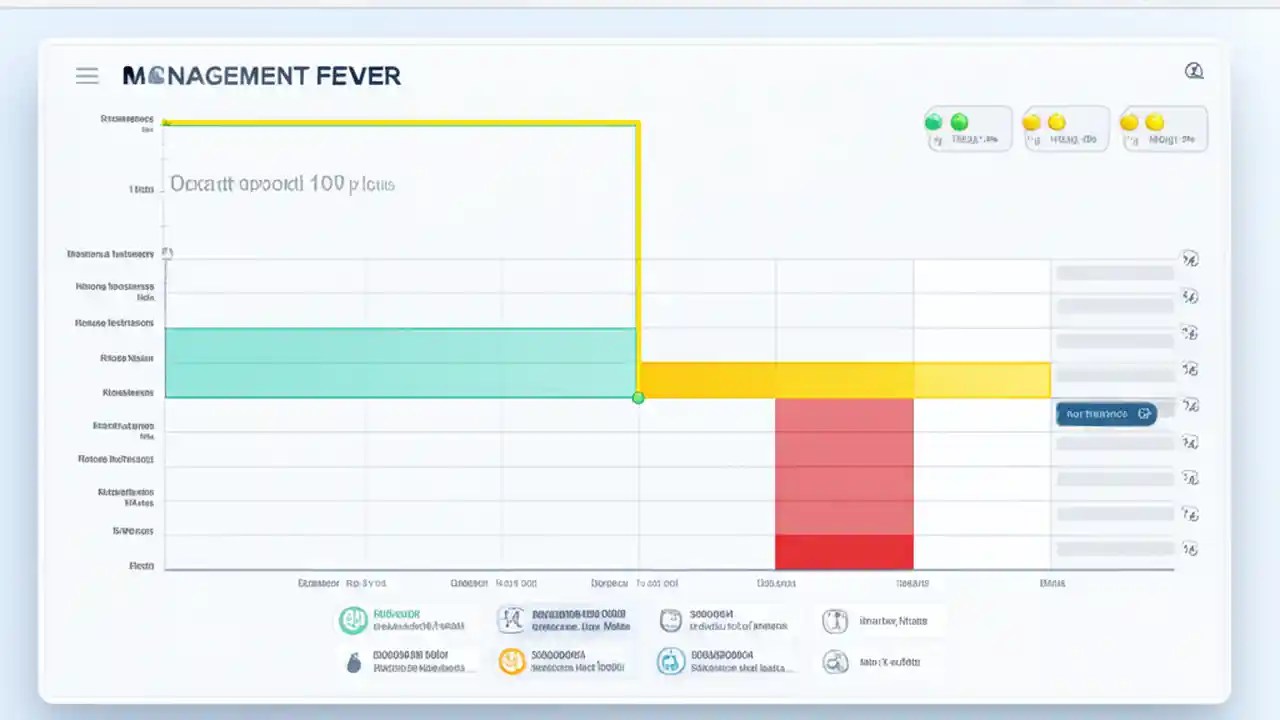The image size is (1280, 720).
Task: Click the Management Fever header title
Action: tap(261, 75)
